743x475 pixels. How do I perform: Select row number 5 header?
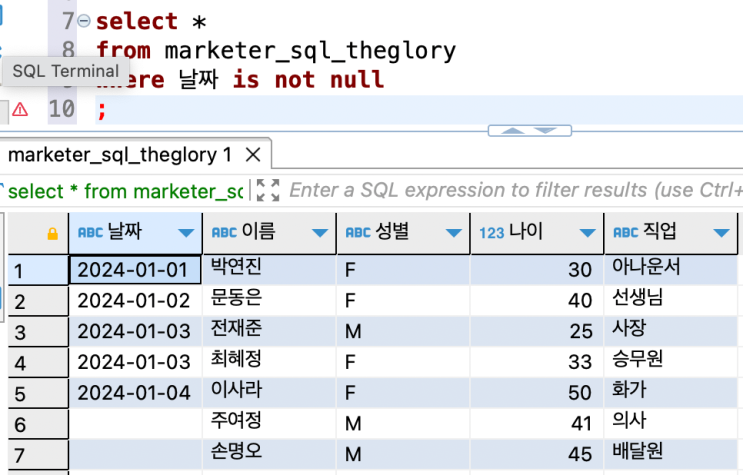pyautogui.click(x=38, y=393)
